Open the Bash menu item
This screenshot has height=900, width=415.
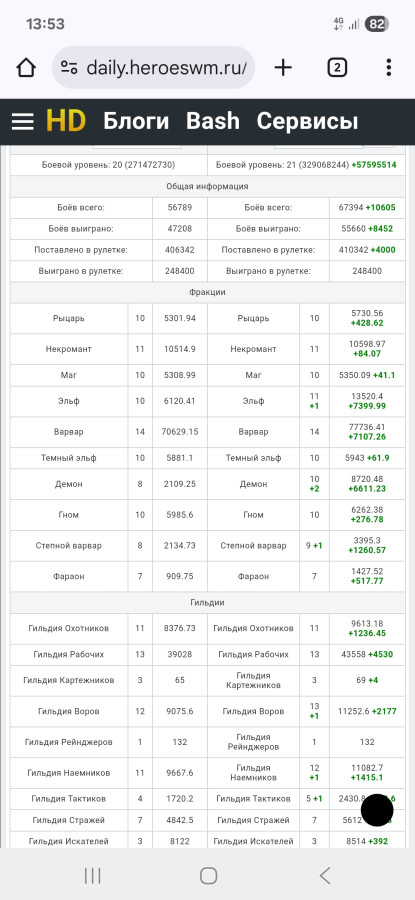click(213, 121)
